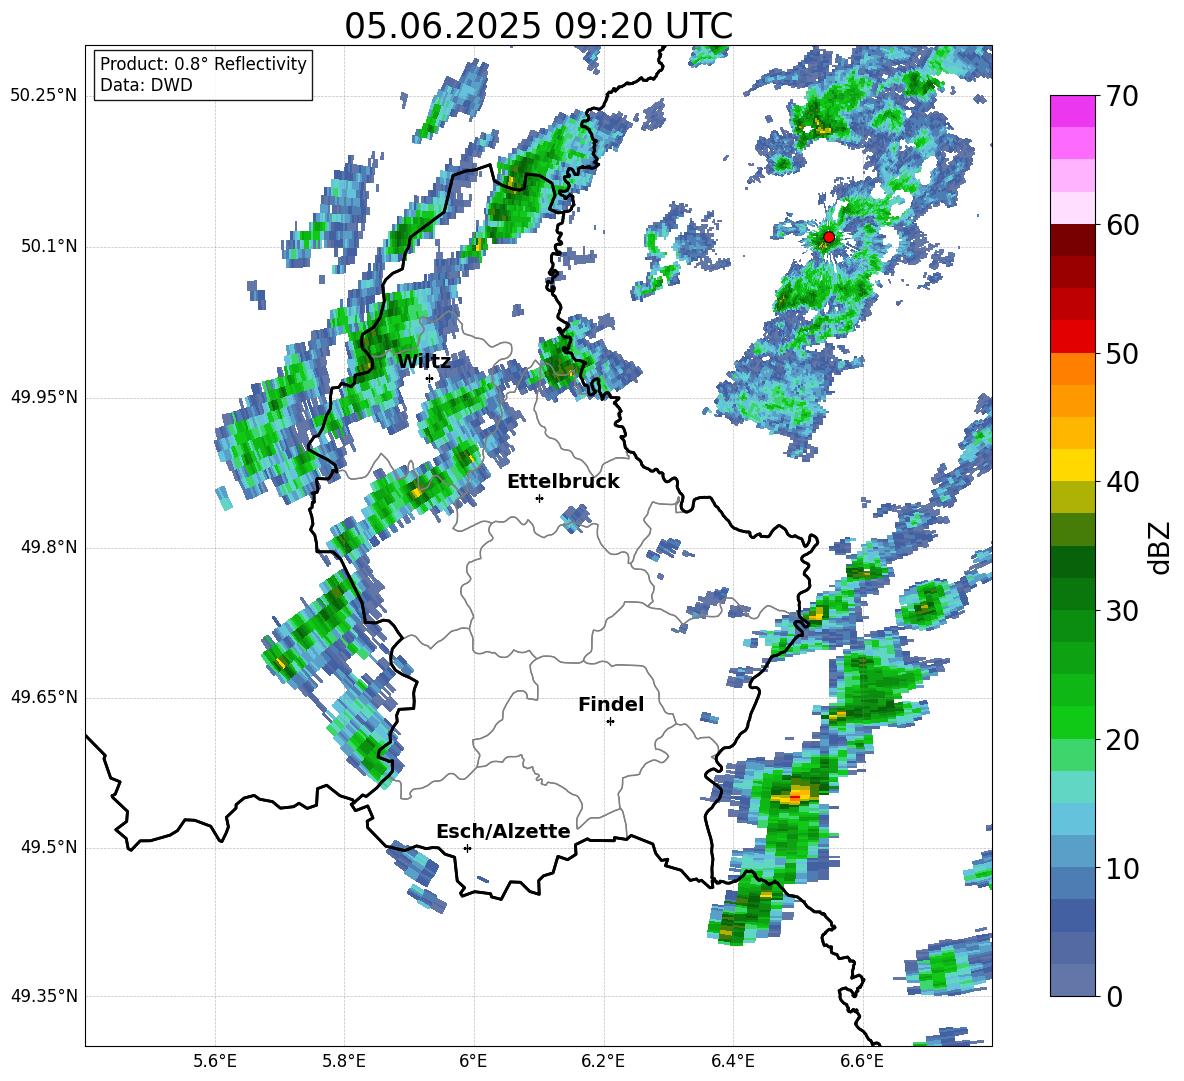Click the Findel location cross marker
Image resolution: width=1184 pixels, height=1081 pixels.
point(610,722)
